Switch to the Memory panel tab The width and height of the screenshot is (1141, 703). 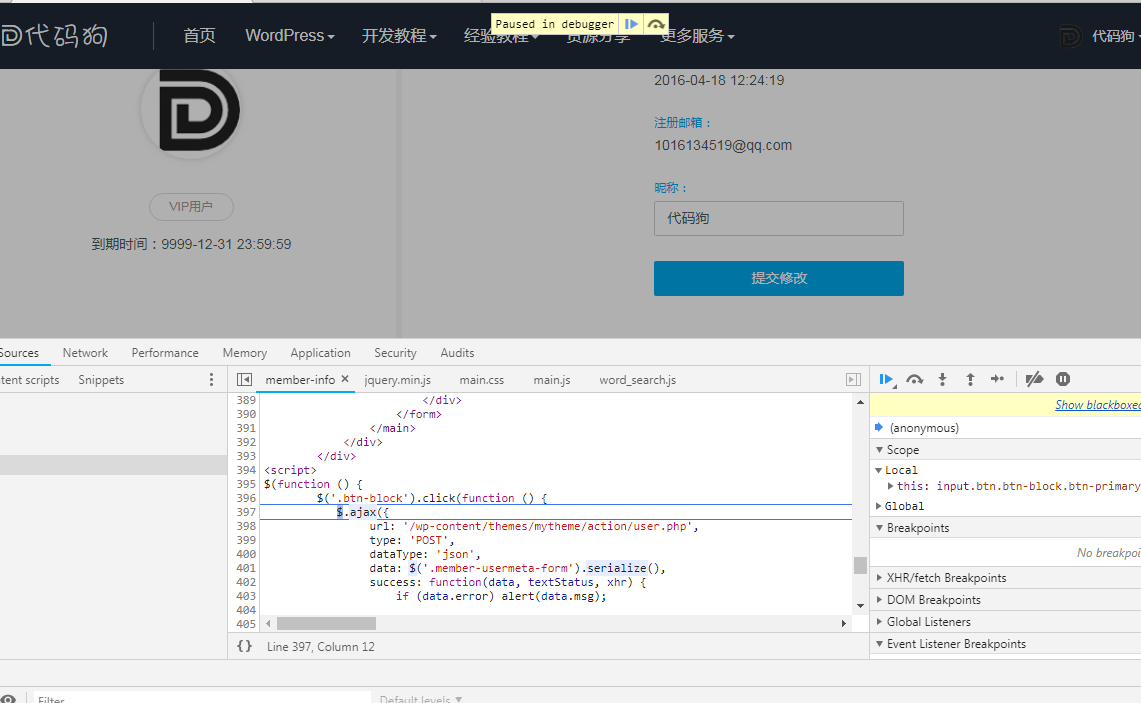coord(244,353)
